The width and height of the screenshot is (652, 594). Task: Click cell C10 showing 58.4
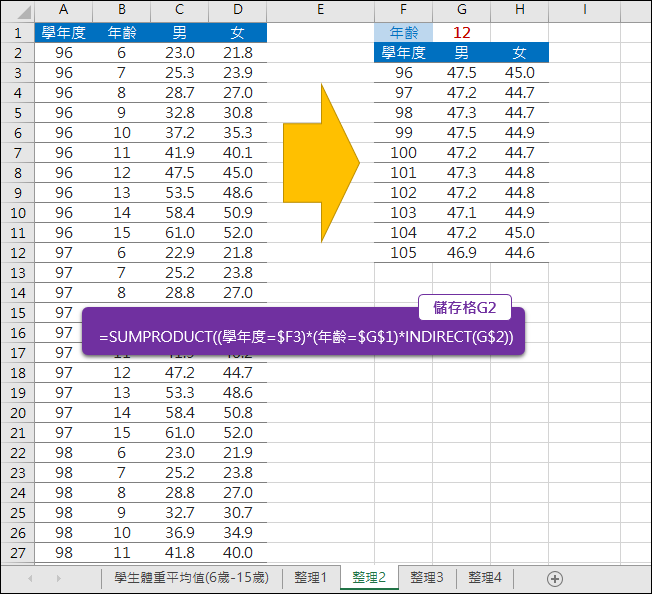(179, 212)
